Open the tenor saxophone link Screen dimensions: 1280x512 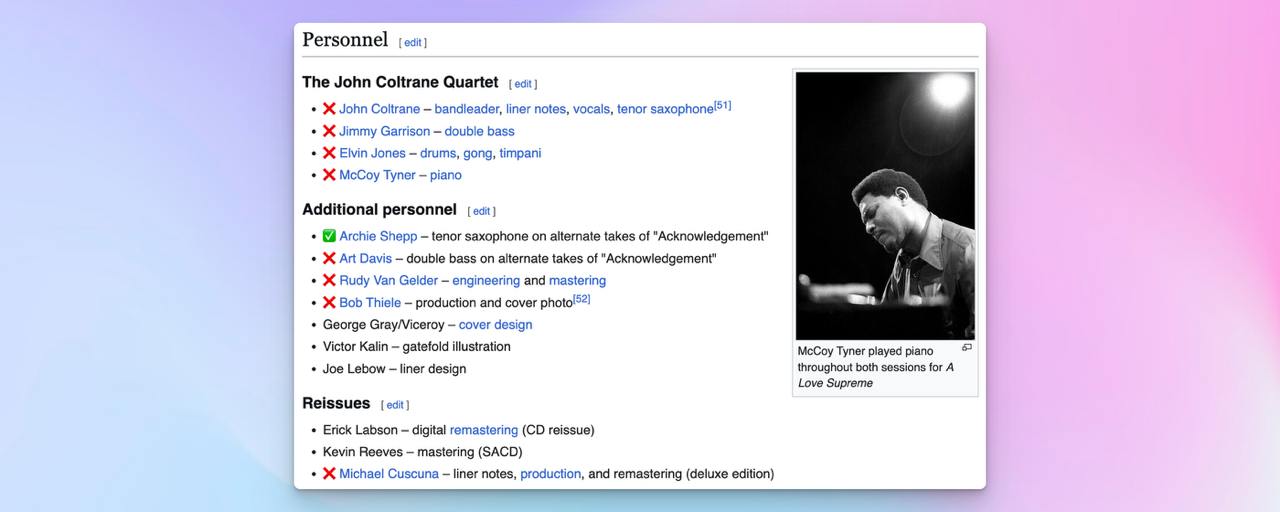665,109
